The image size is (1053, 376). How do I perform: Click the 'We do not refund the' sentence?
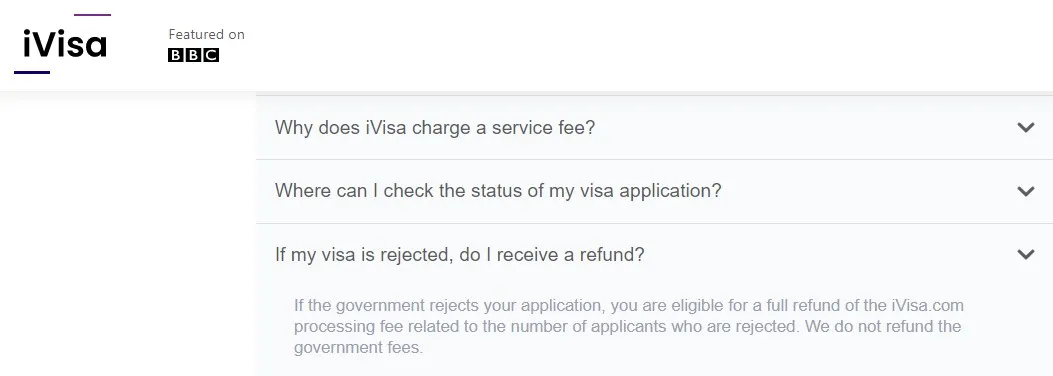(x=882, y=326)
